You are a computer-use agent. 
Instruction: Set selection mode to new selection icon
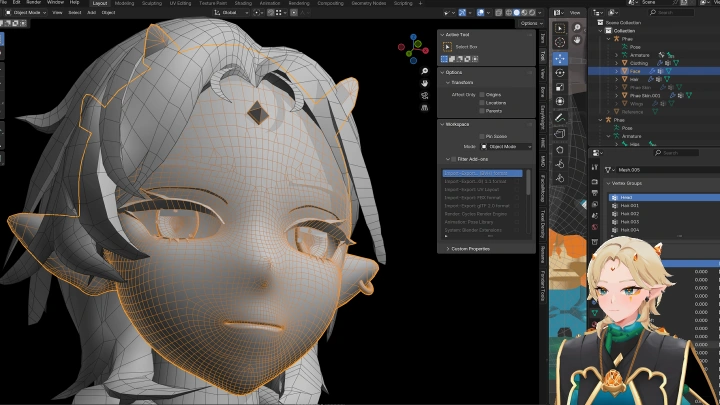(444, 59)
